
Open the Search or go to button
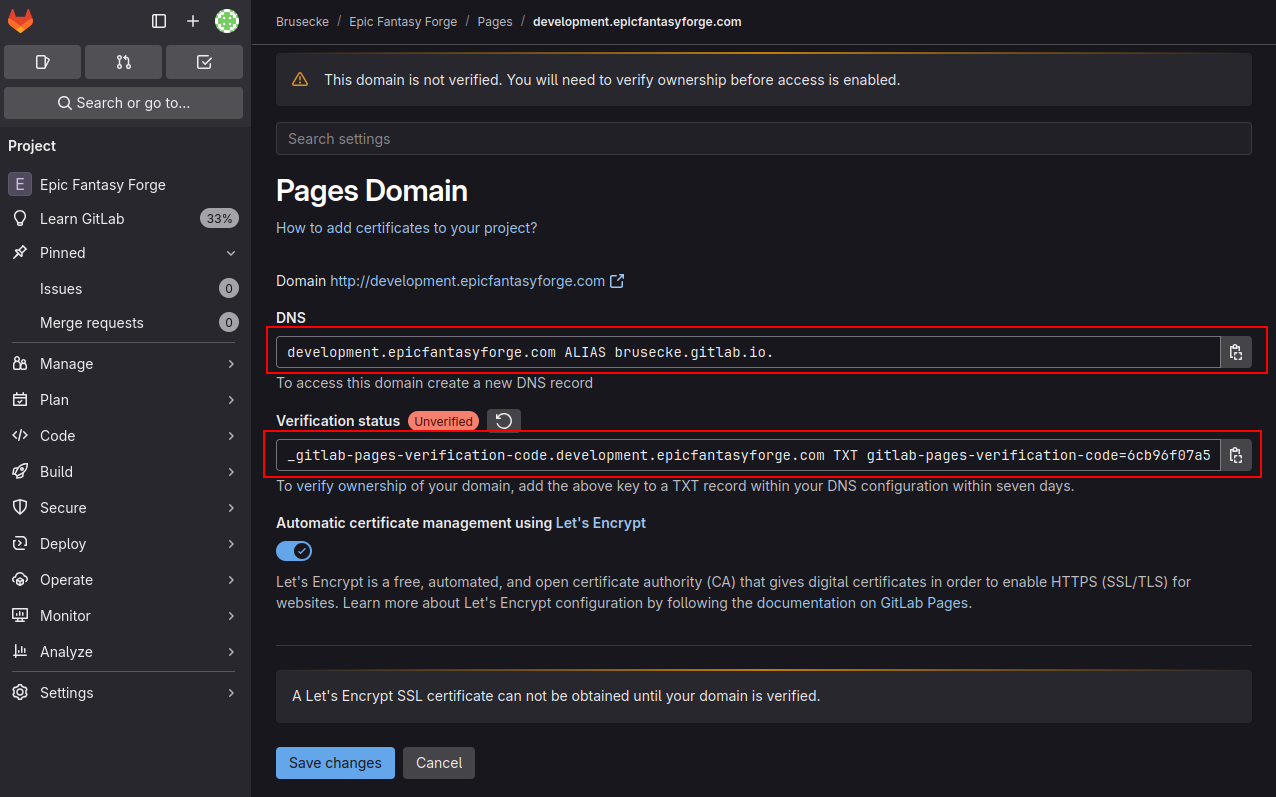123,103
